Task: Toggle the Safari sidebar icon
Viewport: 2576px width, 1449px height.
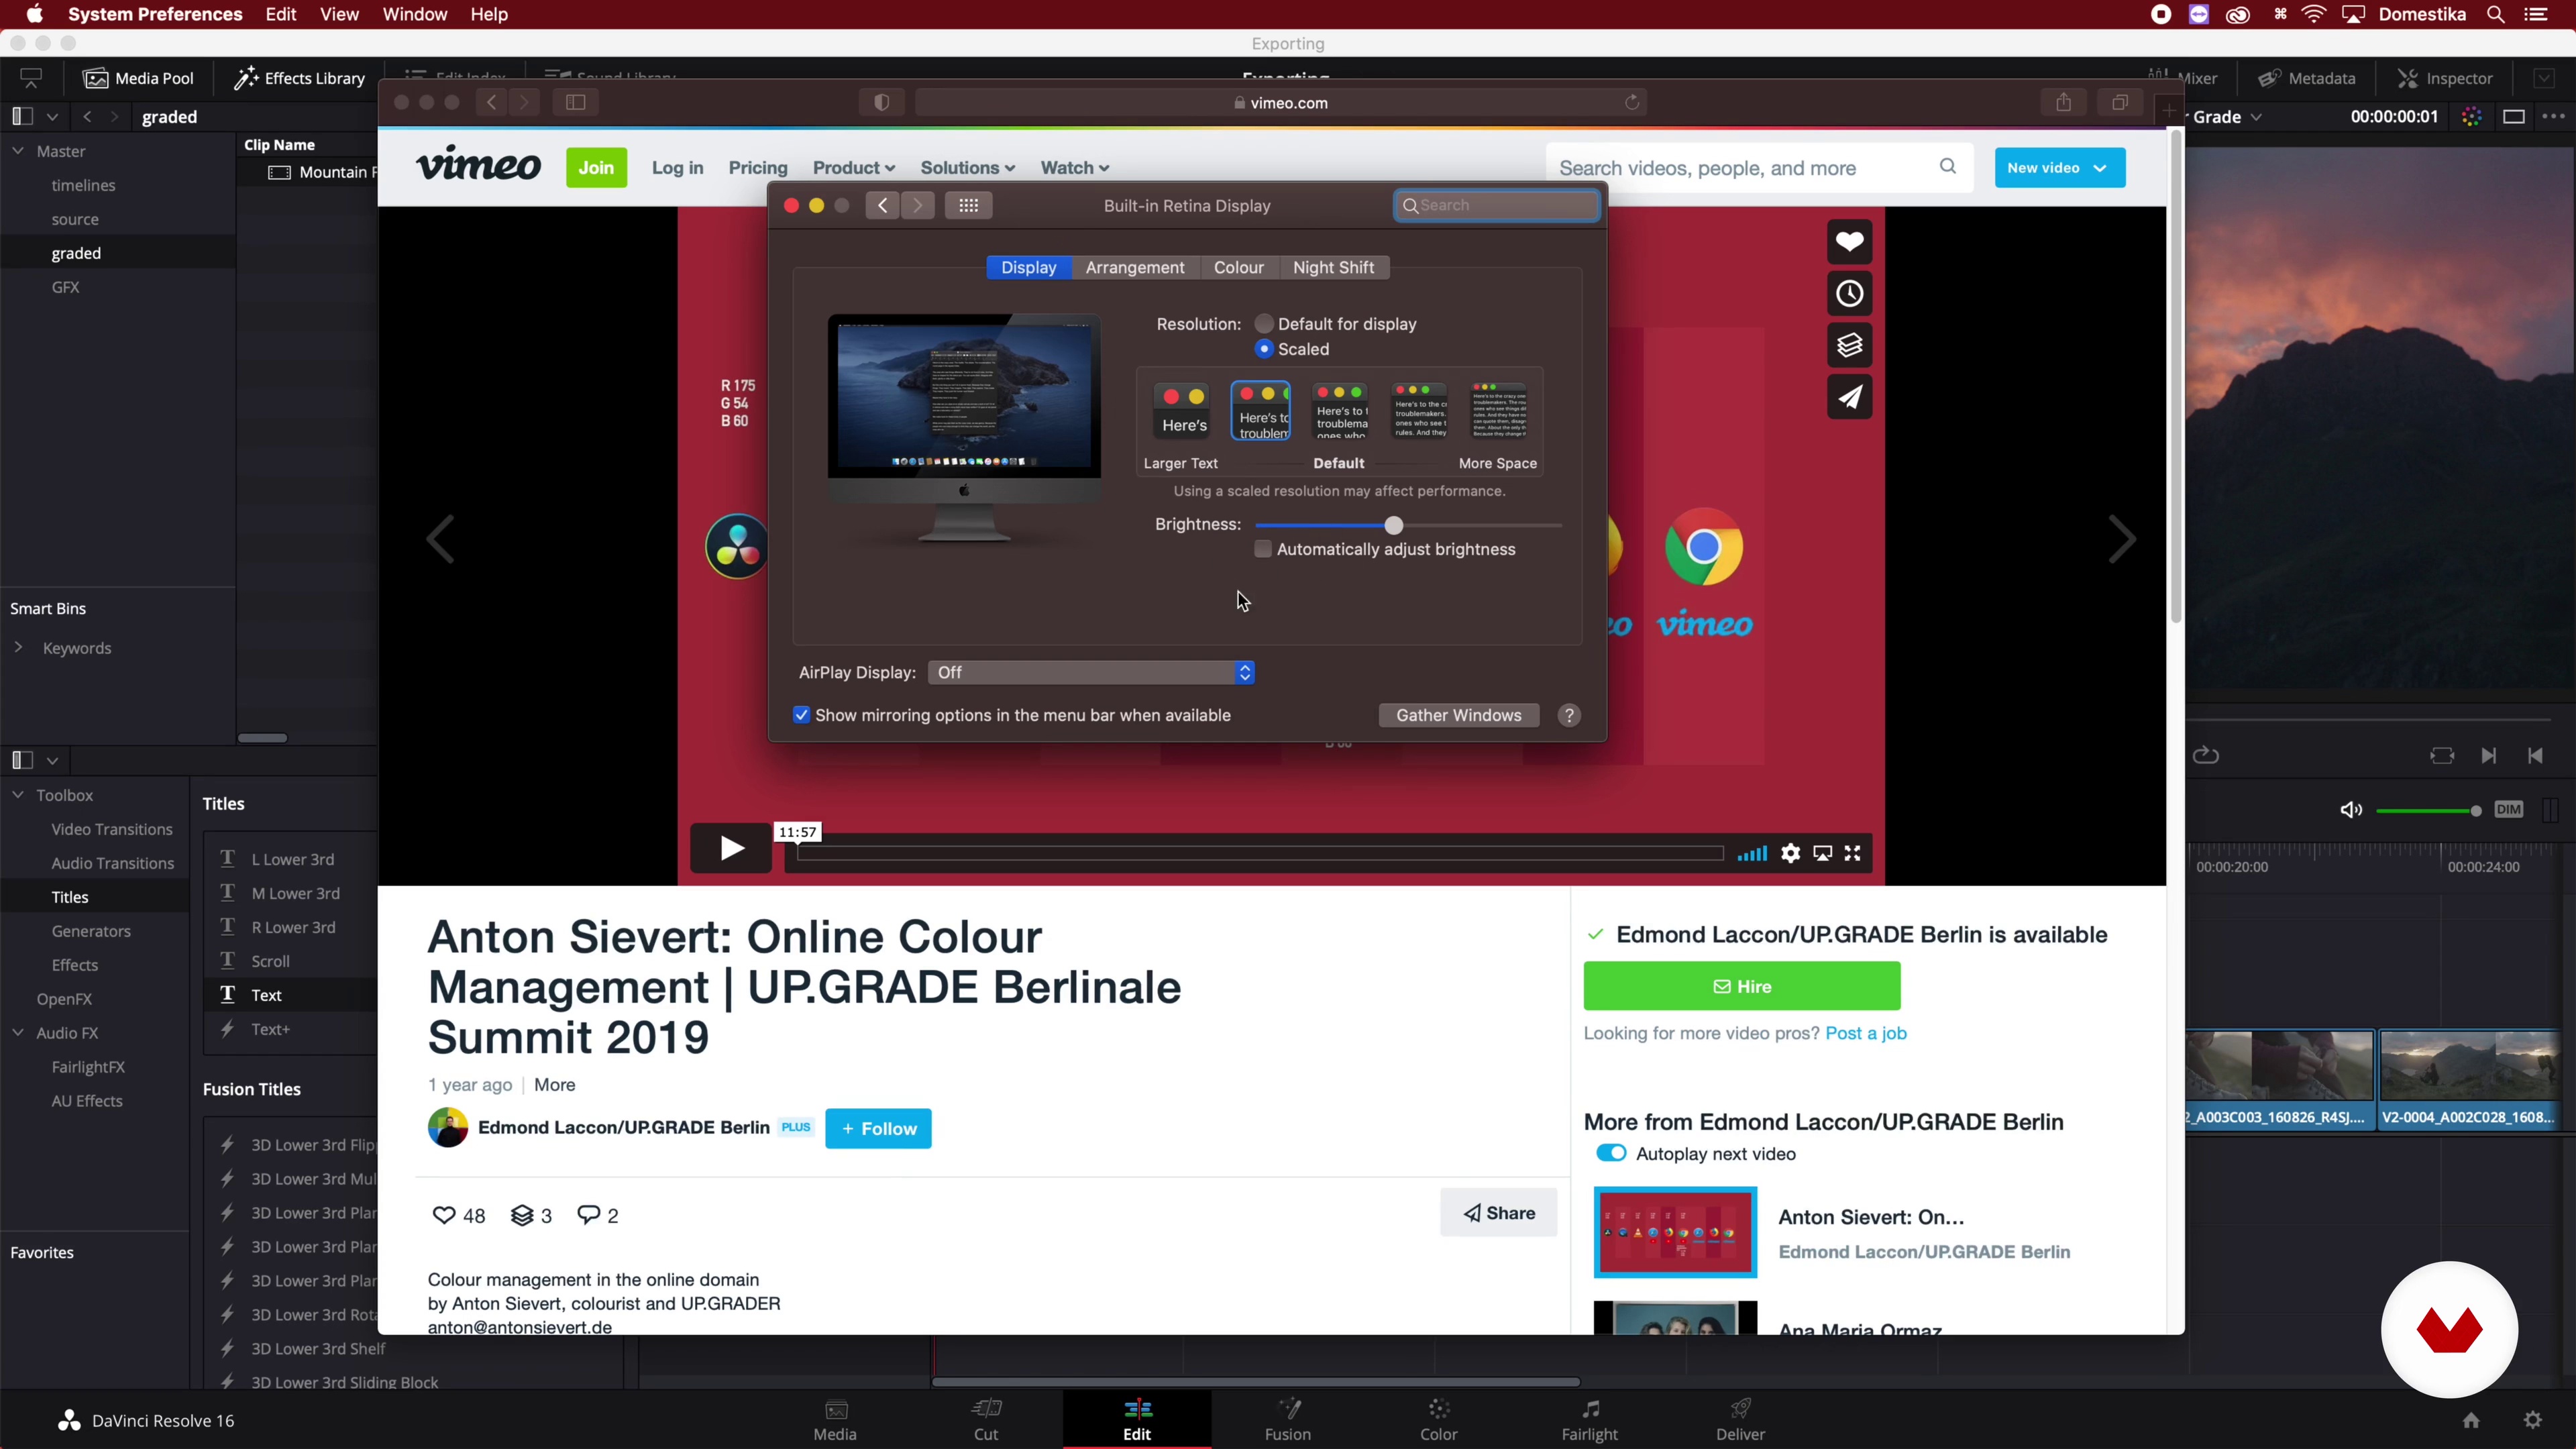Action: tap(575, 102)
